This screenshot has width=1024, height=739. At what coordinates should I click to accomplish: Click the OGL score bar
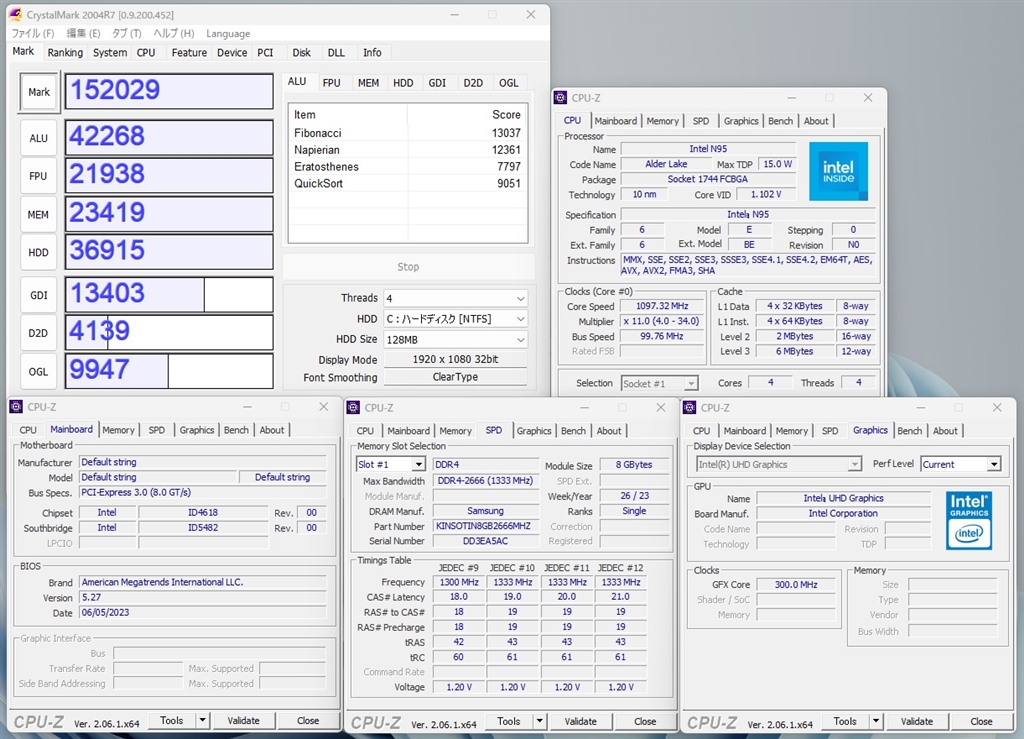click(169, 370)
